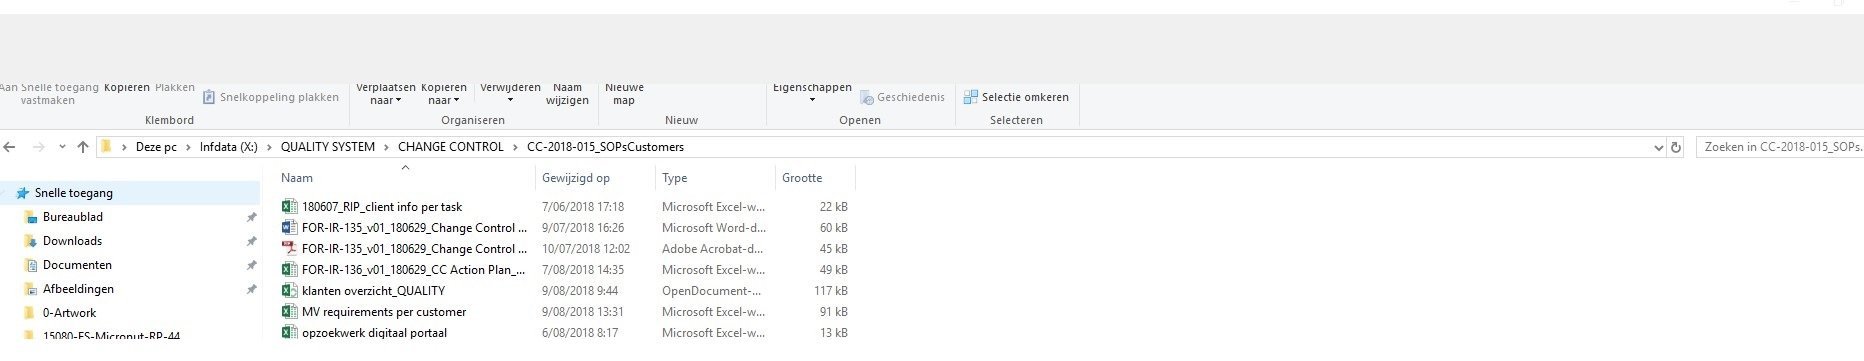The image size is (1864, 361).
Task: Open the address bar history dropdown
Action: click(x=1660, y=147)
